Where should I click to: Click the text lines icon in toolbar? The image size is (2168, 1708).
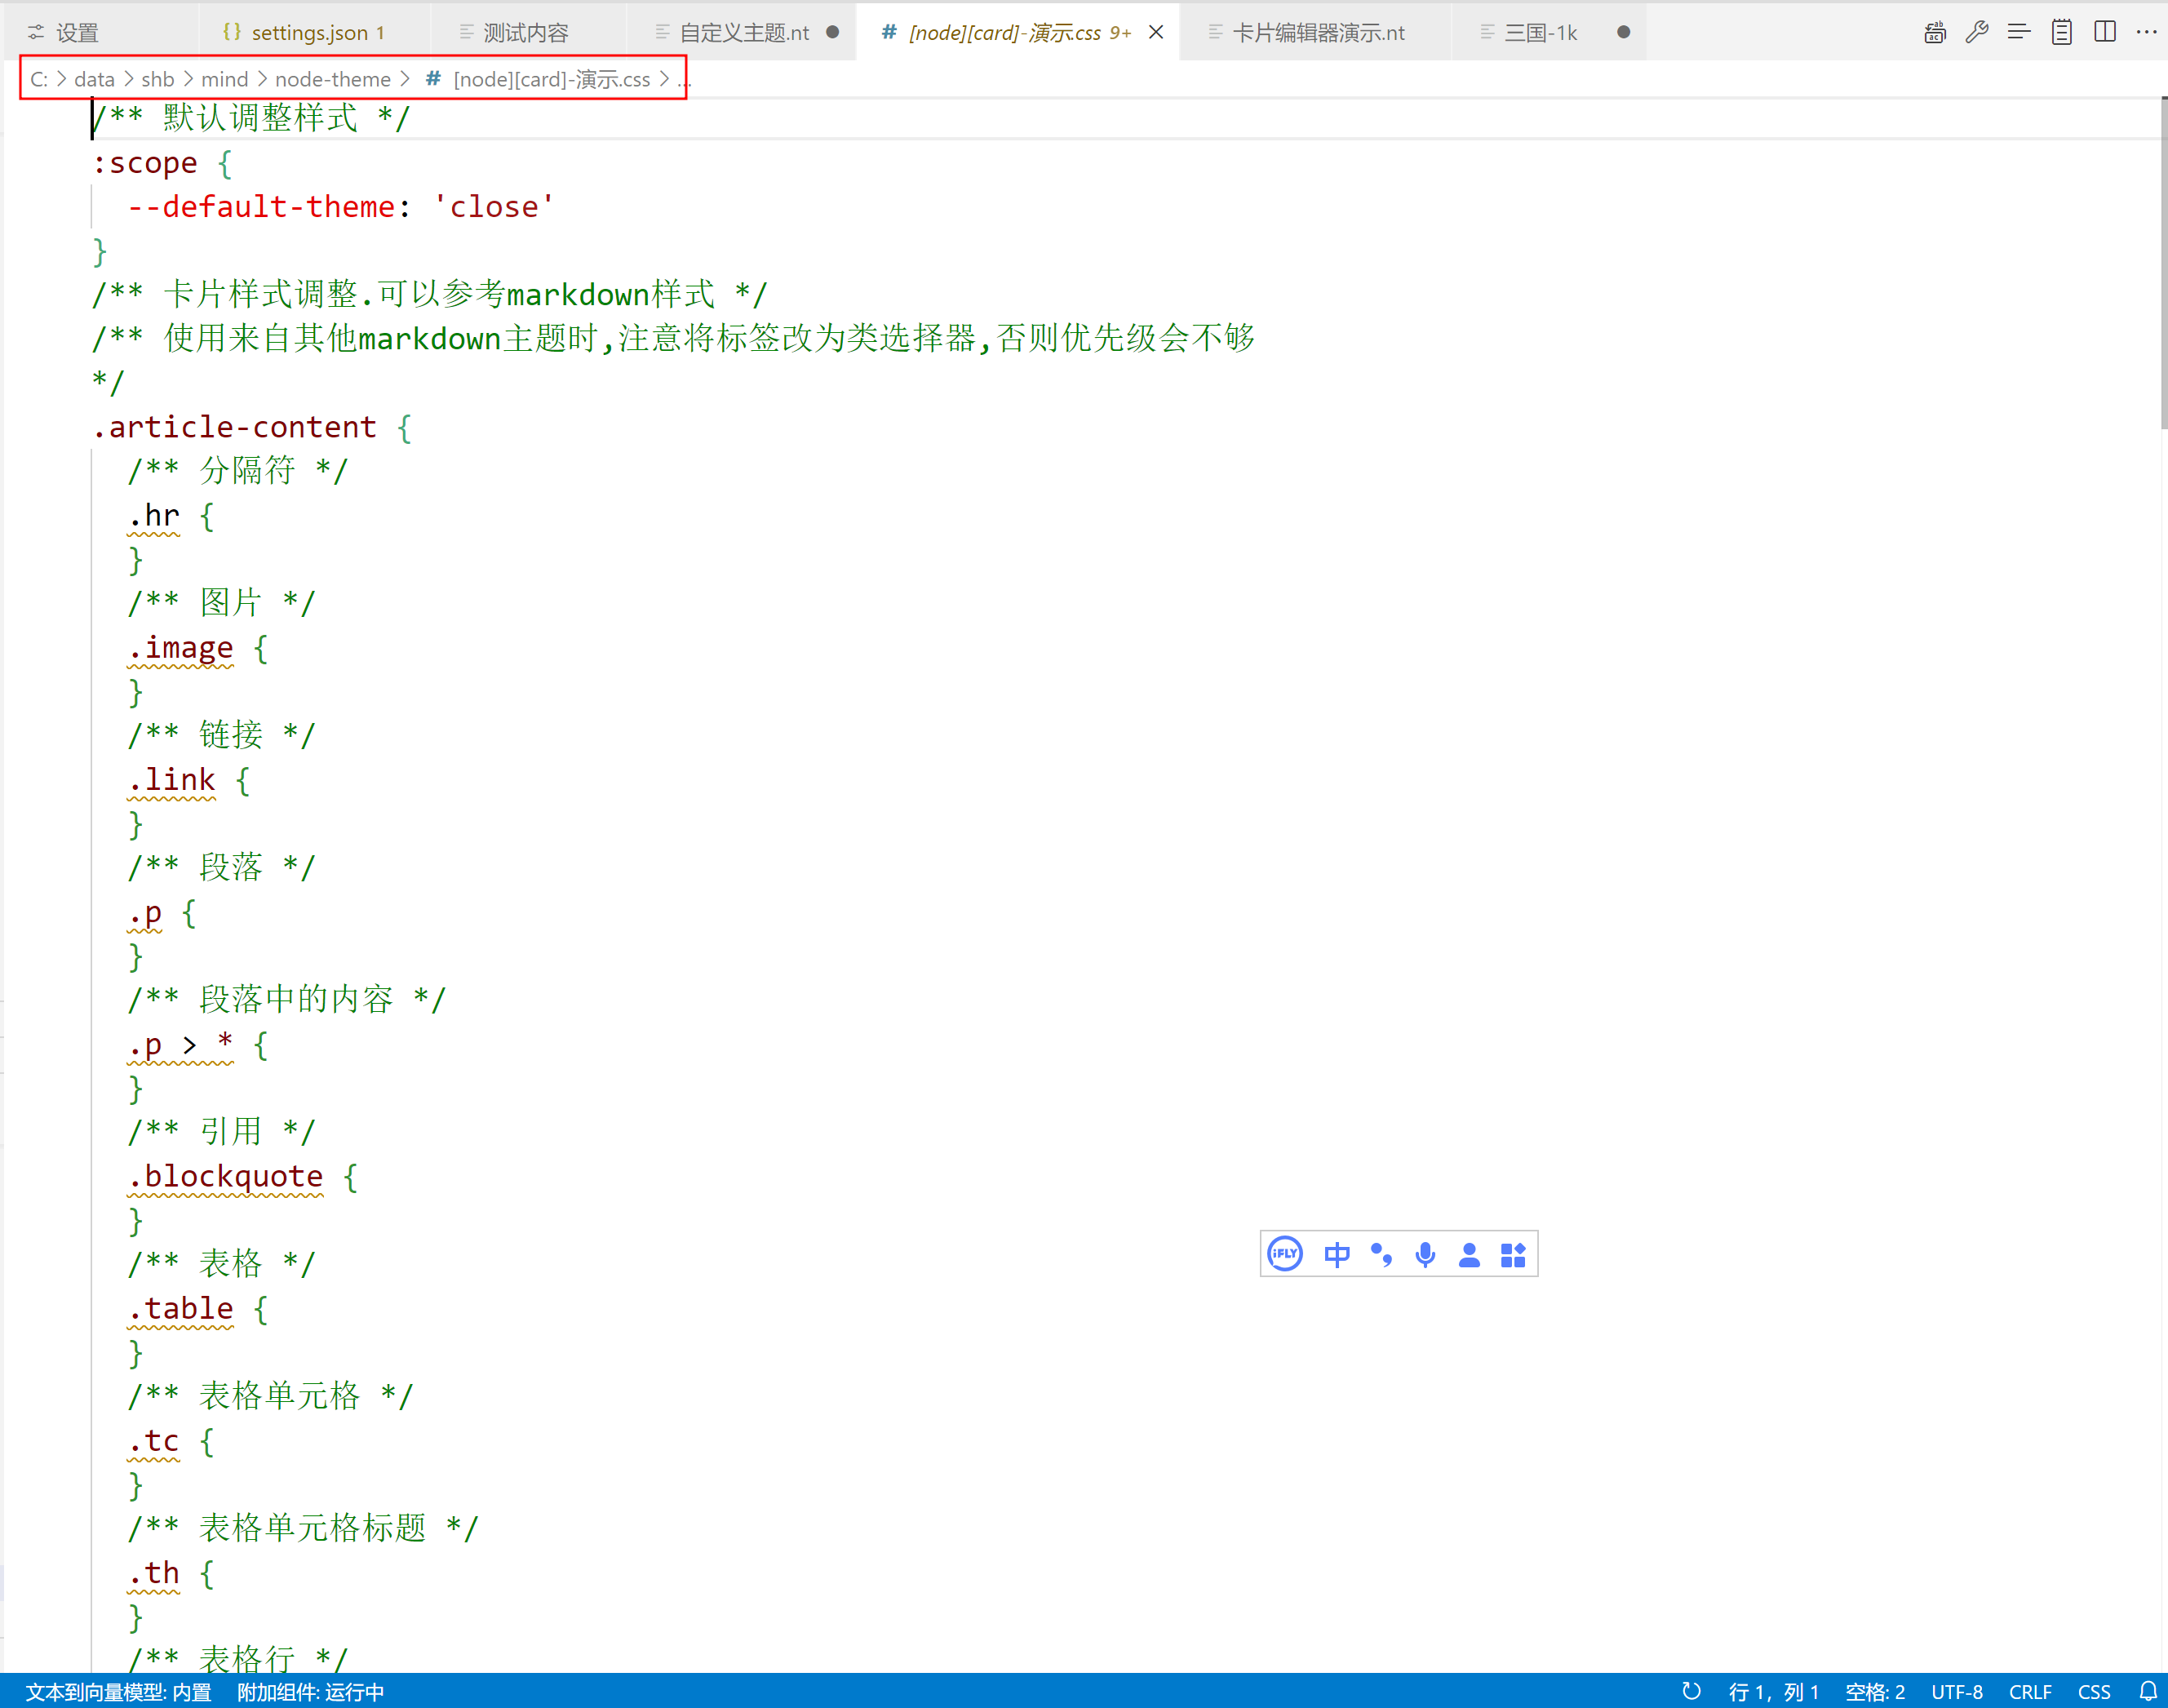click(2018, 32)
